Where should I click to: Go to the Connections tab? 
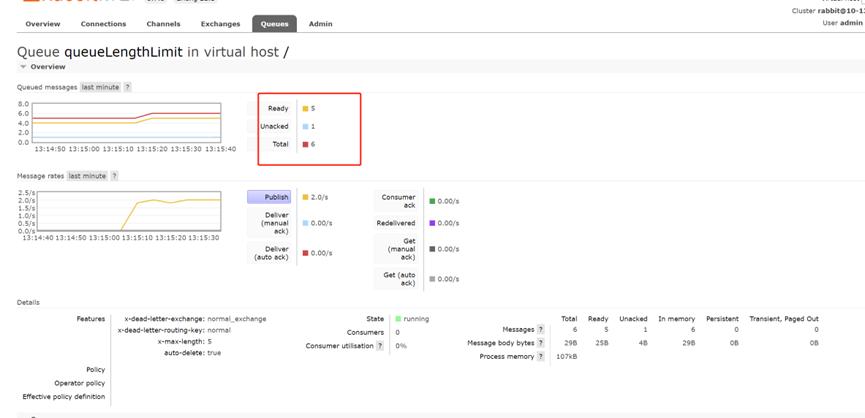point(103,23)
